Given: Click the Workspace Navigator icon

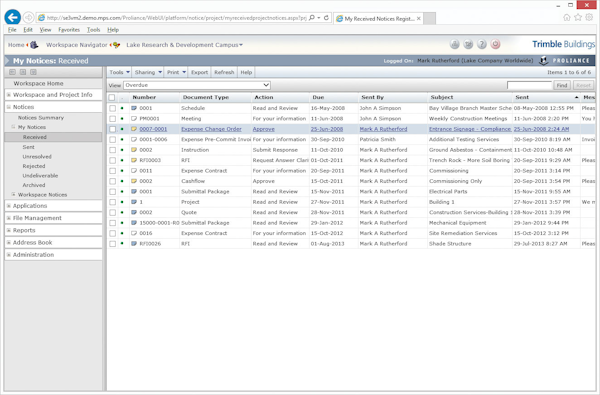Looking at the screenshot, I should click(x=115, y=45).
